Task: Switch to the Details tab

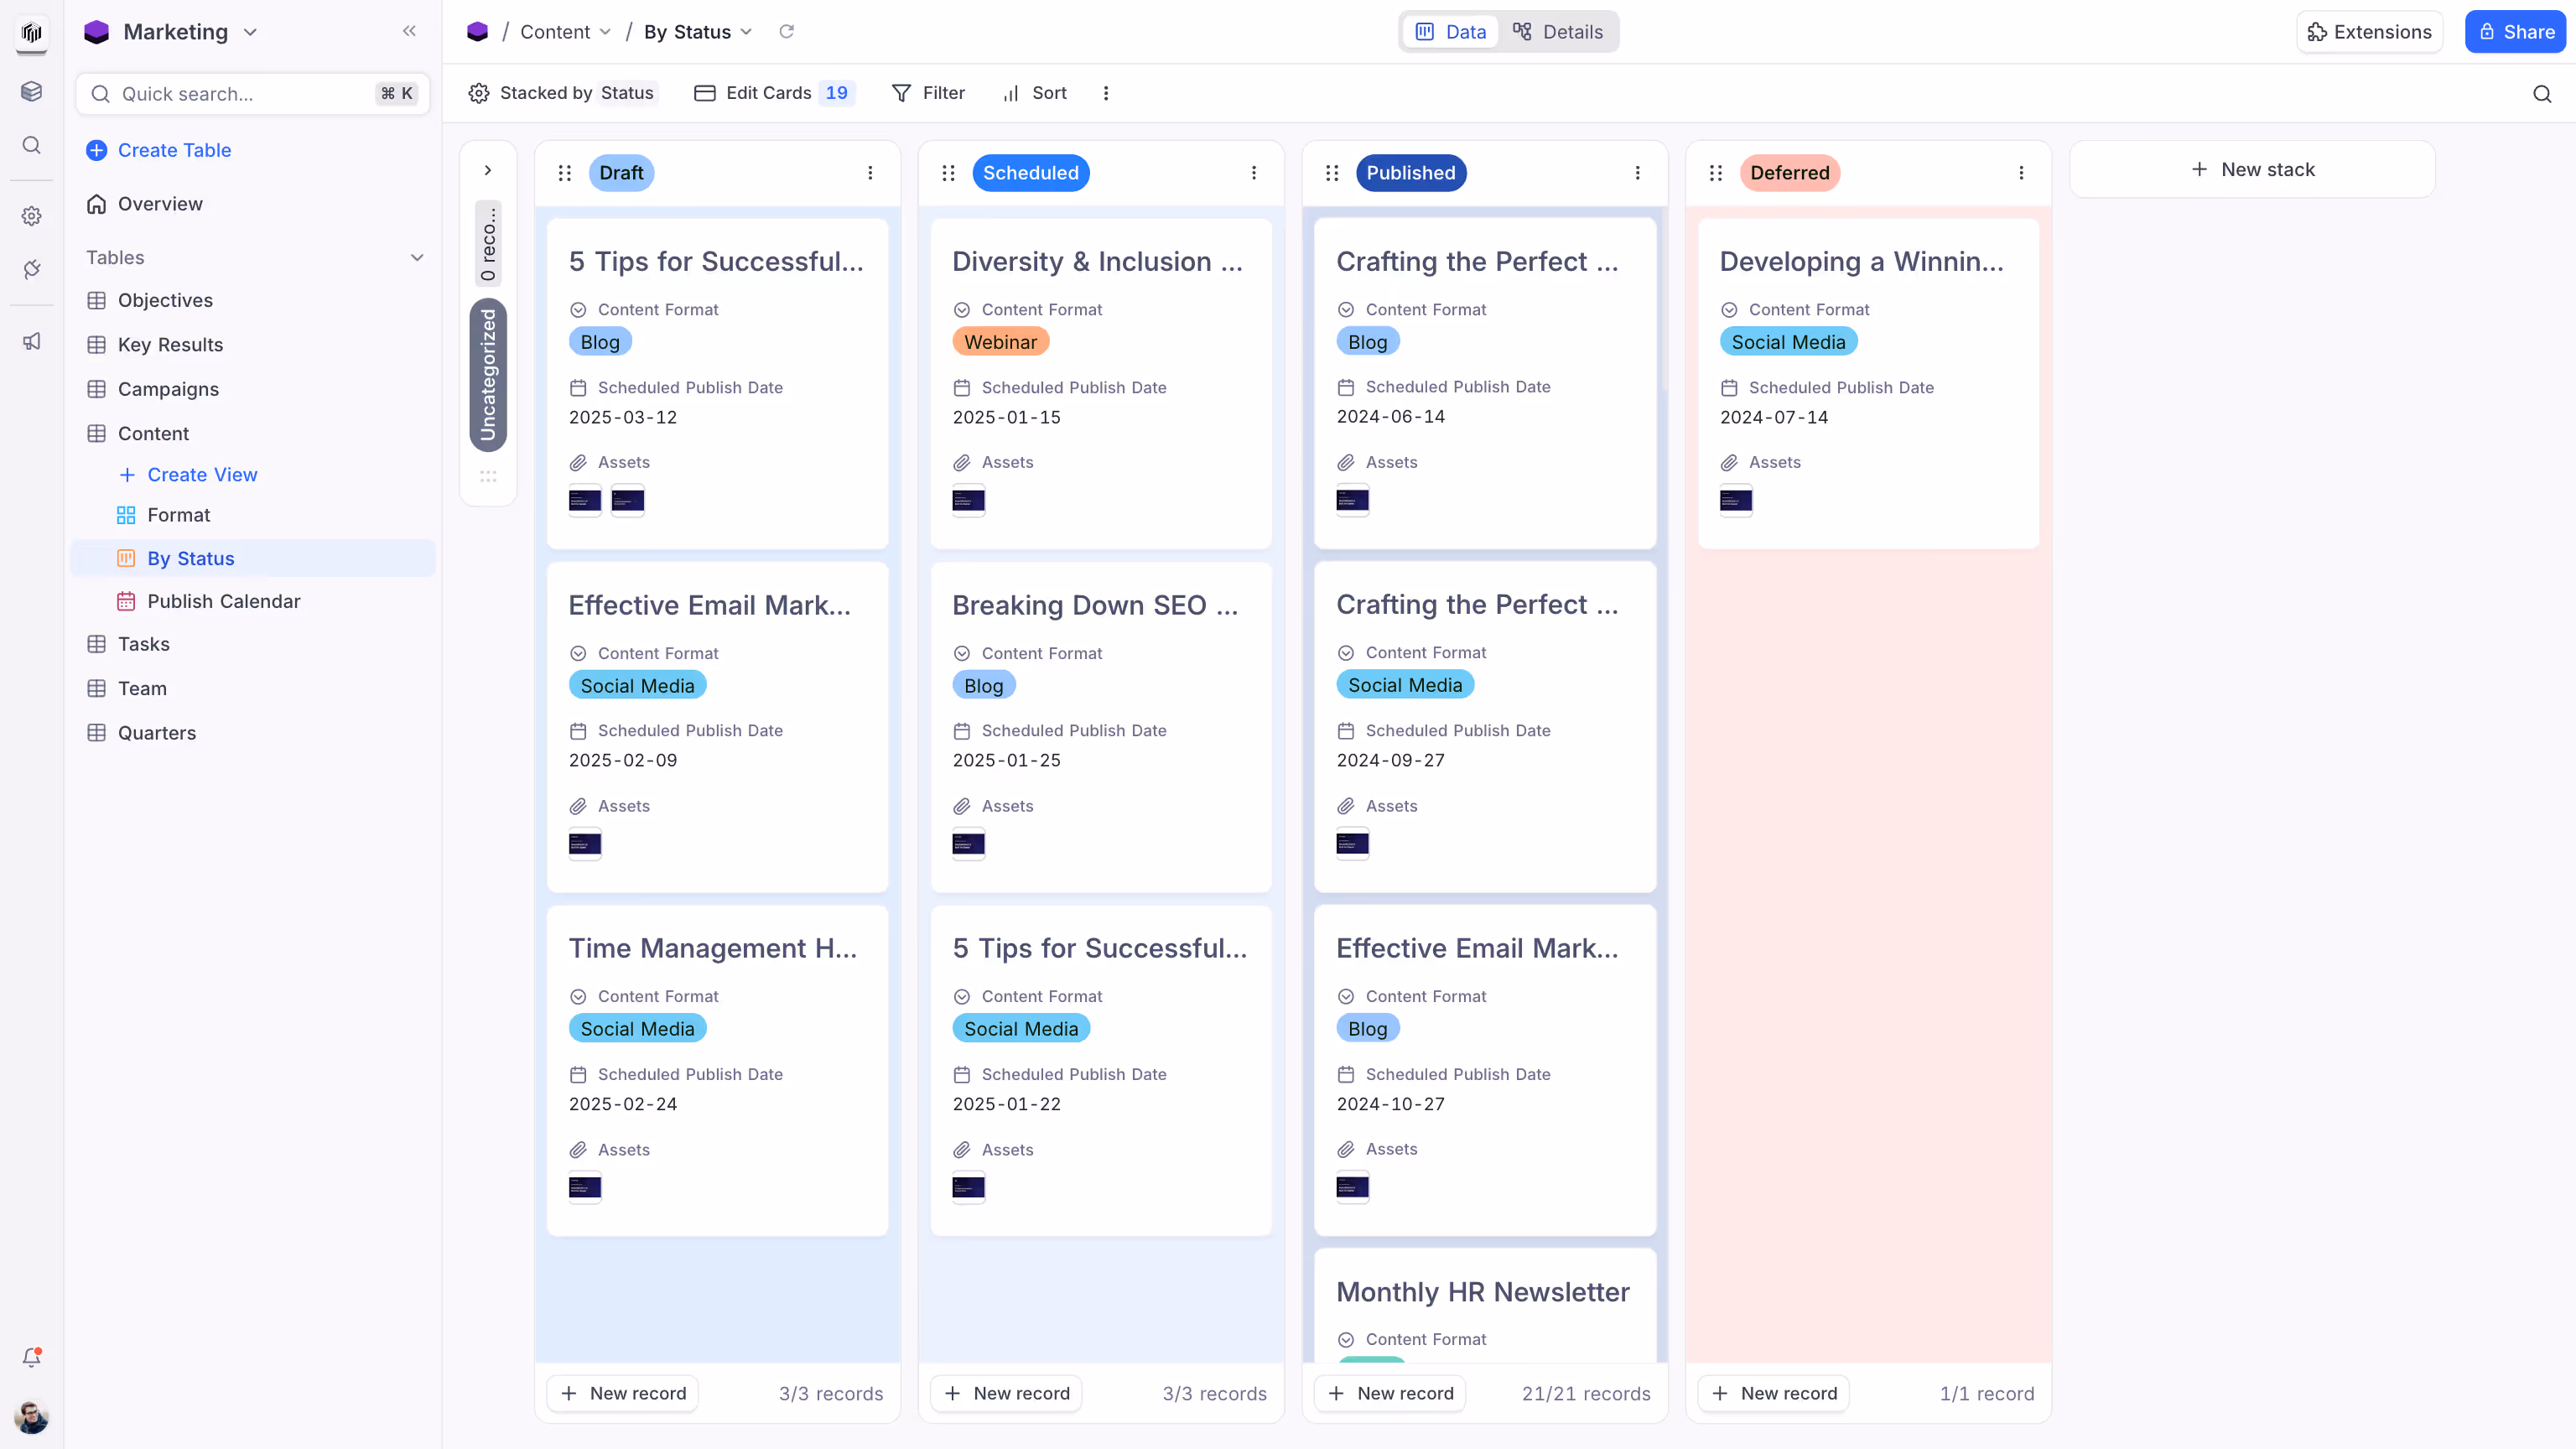Action: click(x=1558, y=32)
